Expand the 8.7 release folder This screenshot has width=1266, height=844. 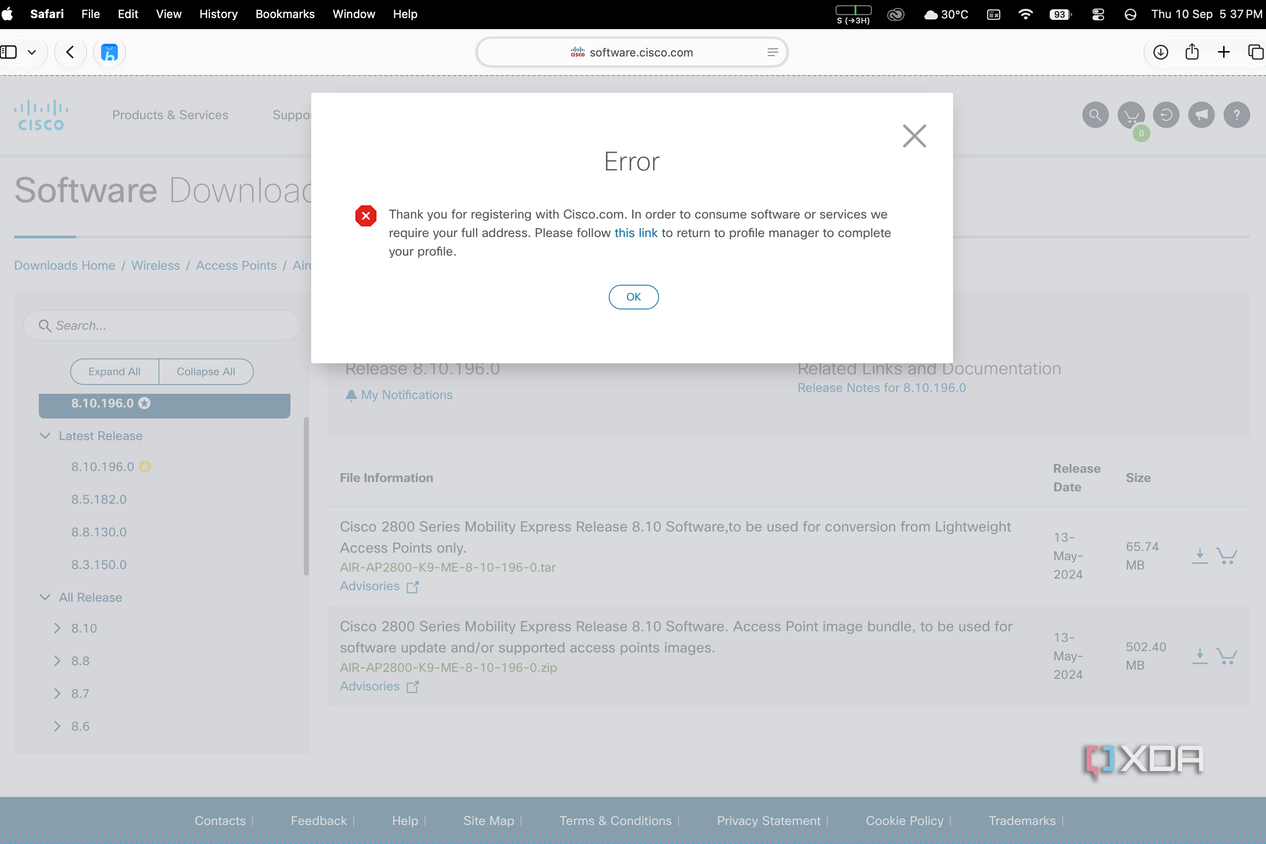pos(57,693)
